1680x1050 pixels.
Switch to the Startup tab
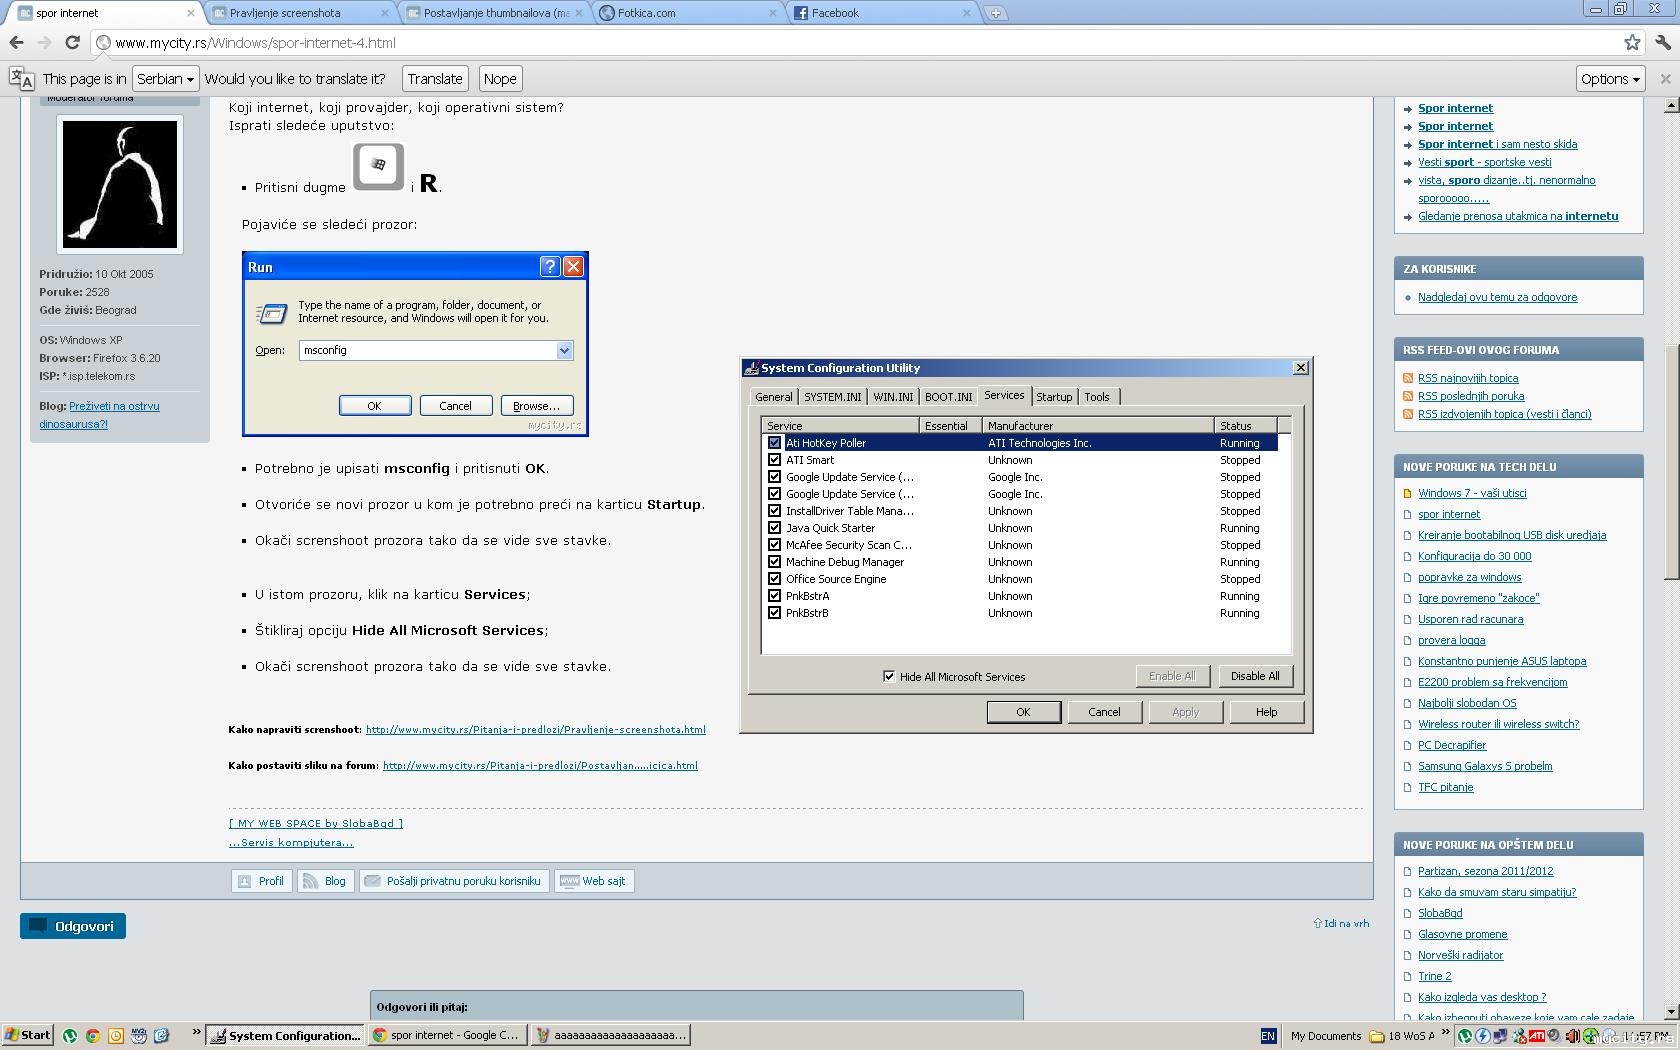click(1053, 397)
